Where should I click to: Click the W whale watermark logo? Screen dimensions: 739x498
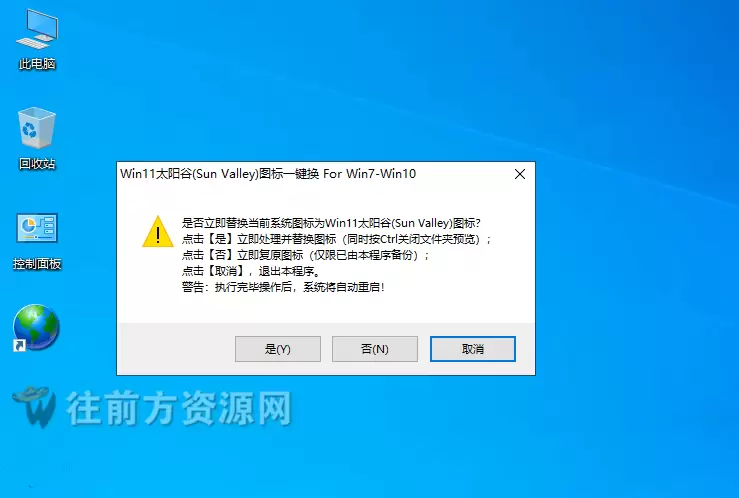34,407
